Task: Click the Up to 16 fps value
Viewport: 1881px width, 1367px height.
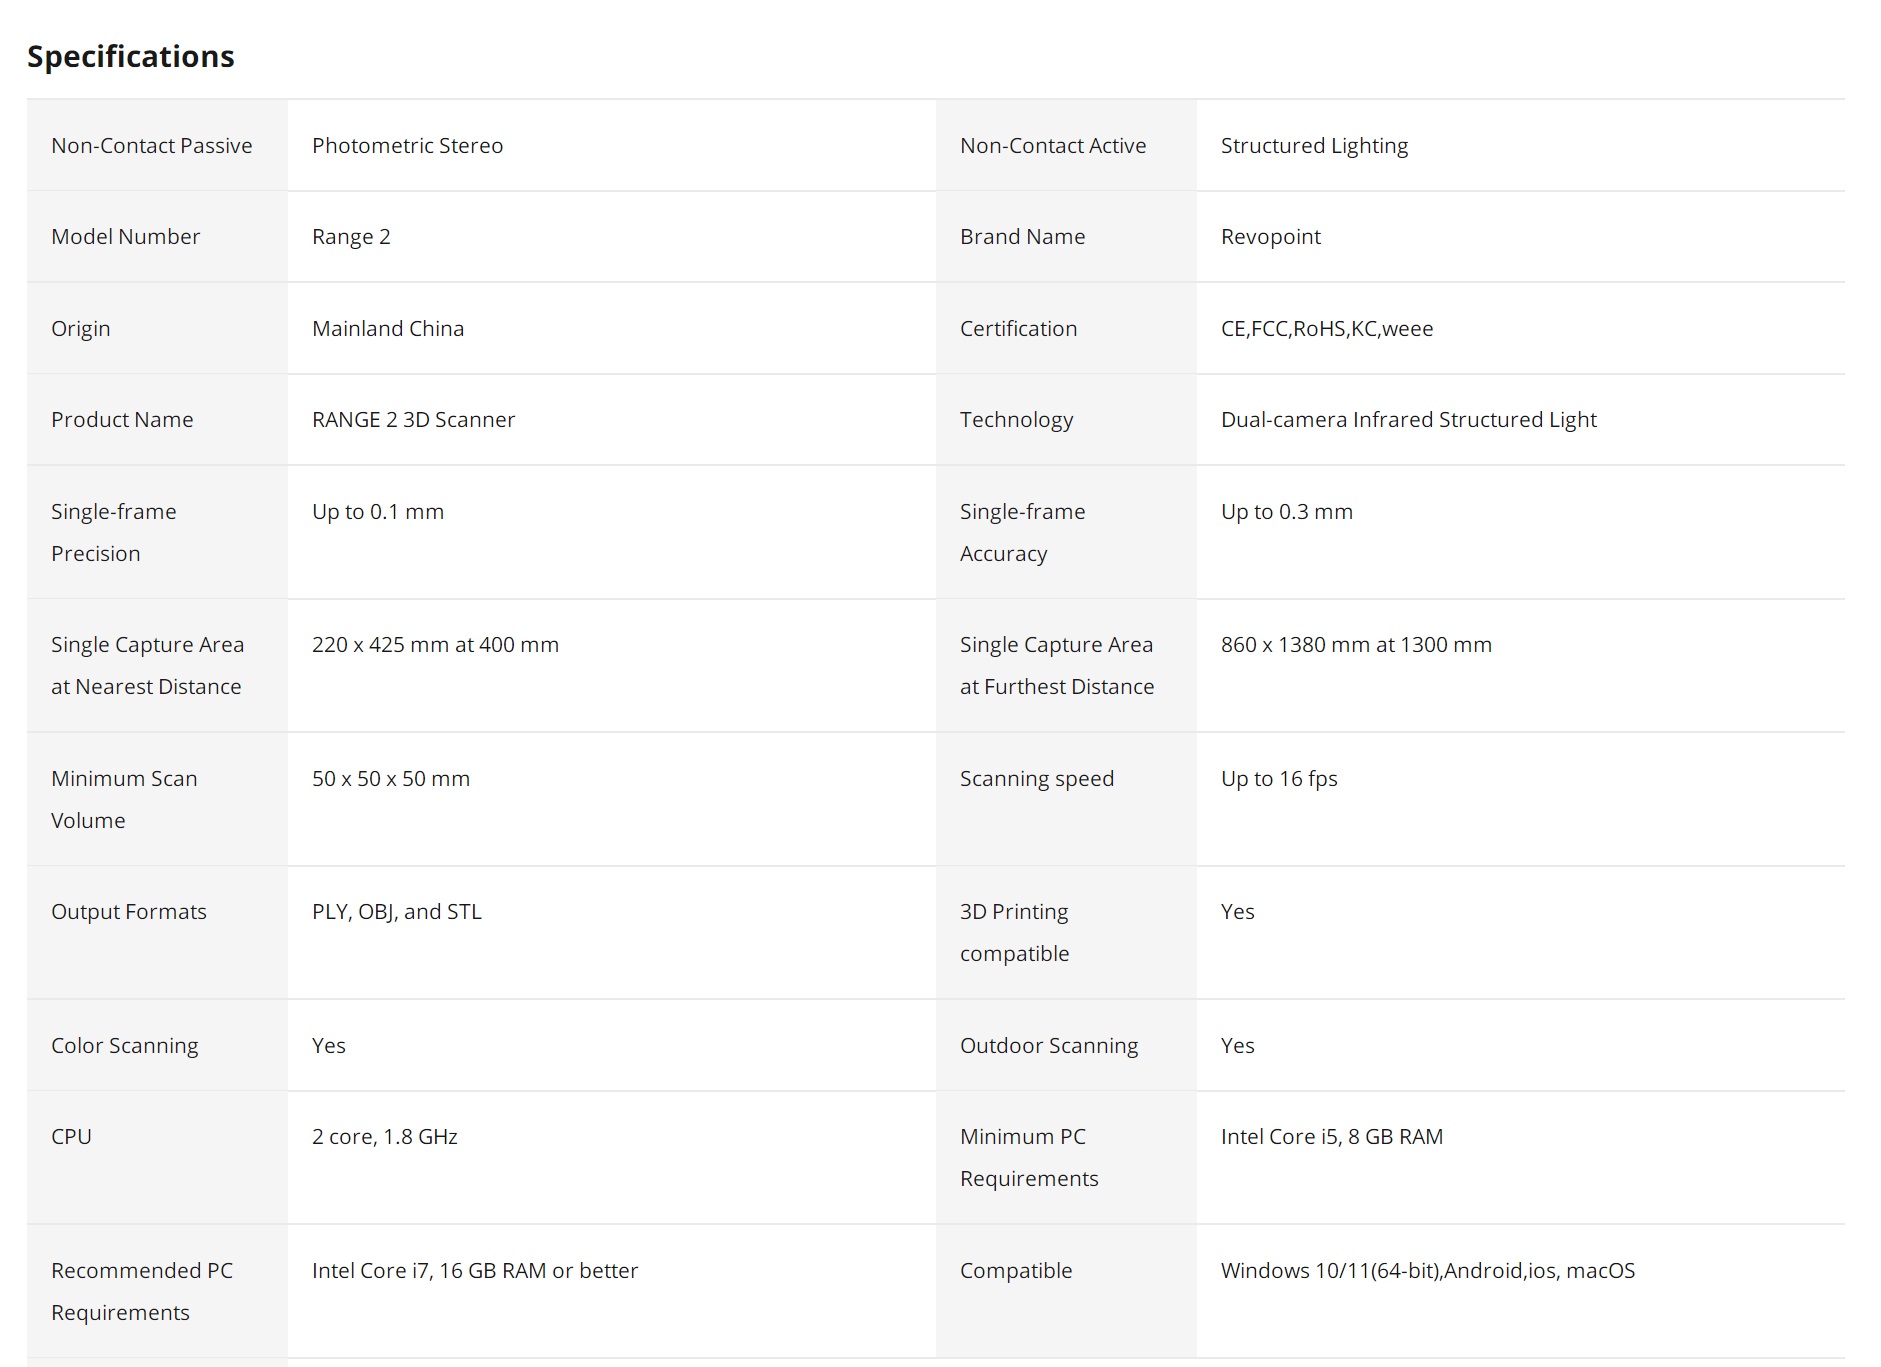Action: click(x=1279, y=779)
